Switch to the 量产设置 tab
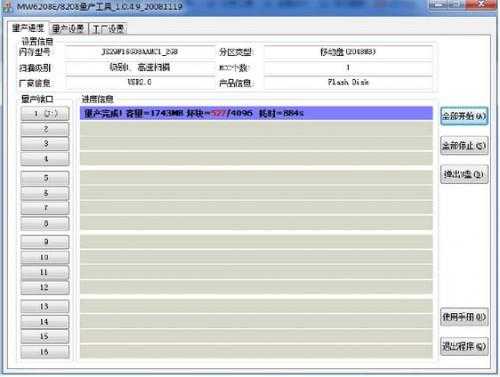This screenshot has width=500, height=377. pos(68,29)
